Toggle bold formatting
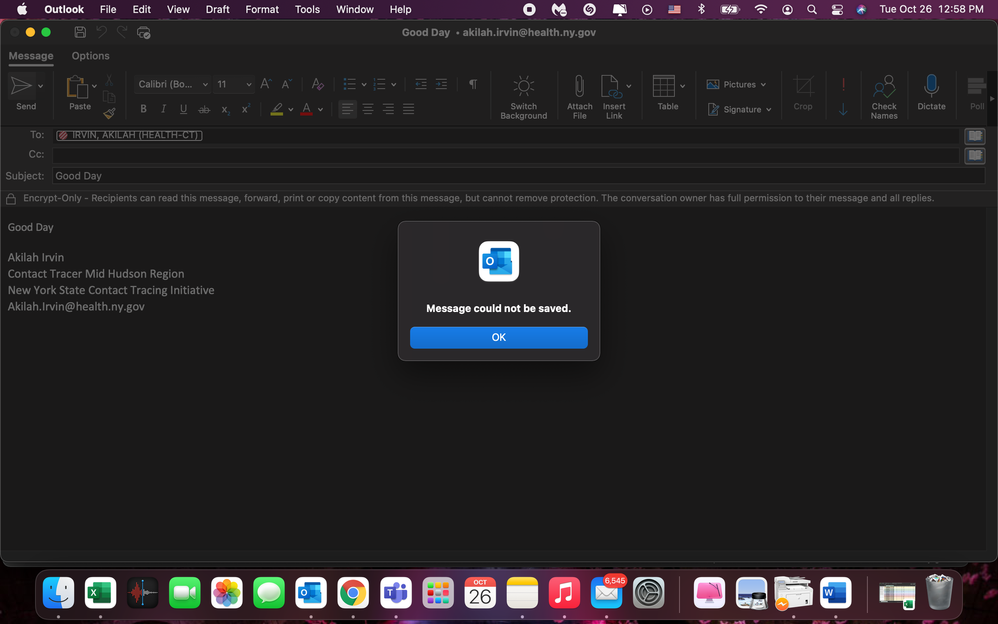This screenshot has height=624, width=998. click(143, 109)
